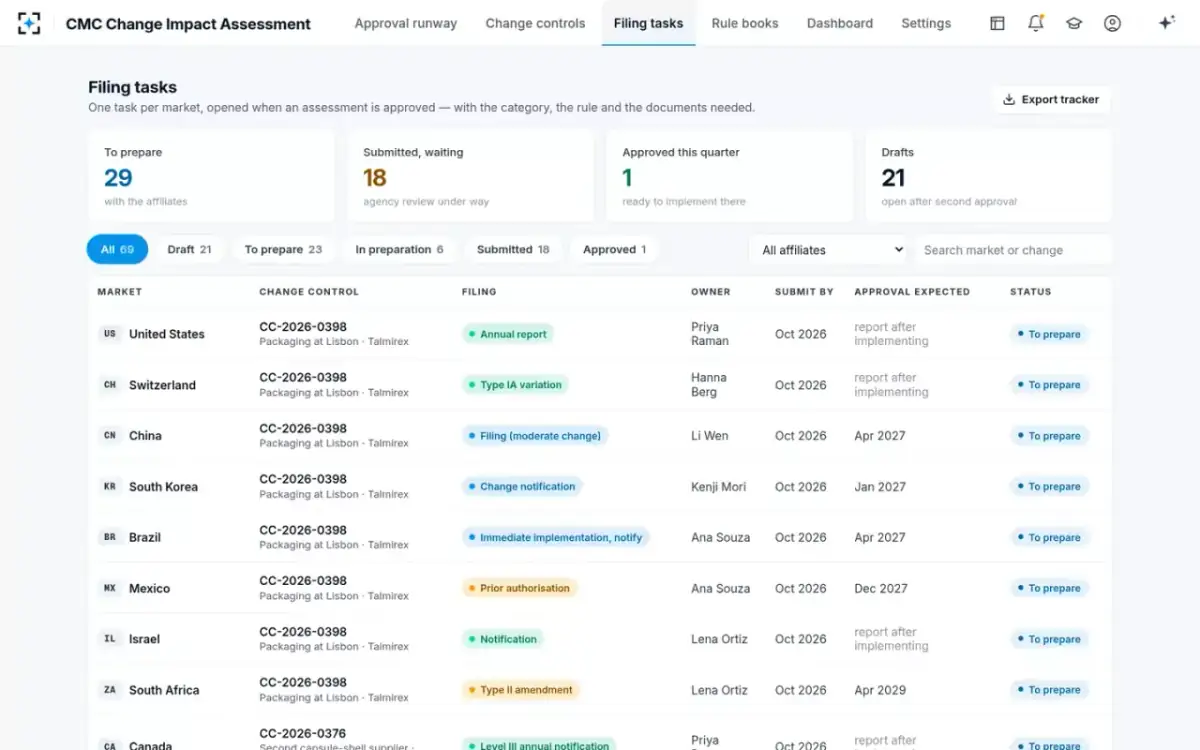Screen dimensions: 1200x750
Task: Click the Israel Notification filing tag
Action: click(x=504, y=639)
